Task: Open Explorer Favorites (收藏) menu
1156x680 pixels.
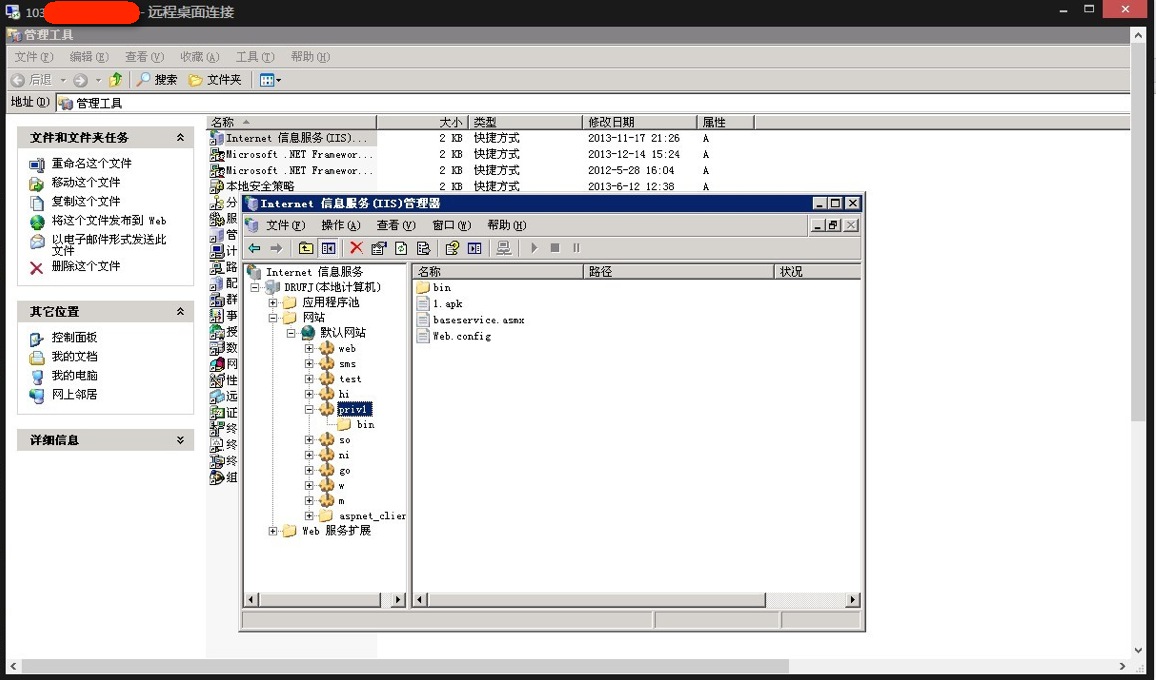Action: pos(200,57)
